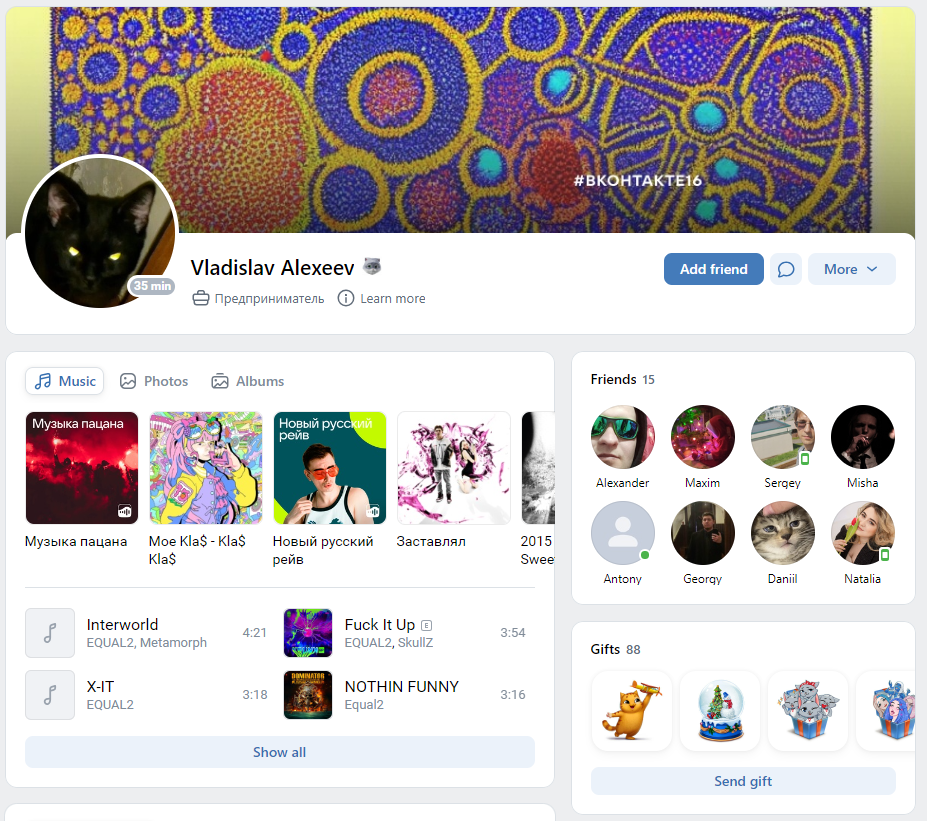This screenshot has height=821, width=927.
Task: Open Antony's default avatar icon
Action: click(623, 533)
